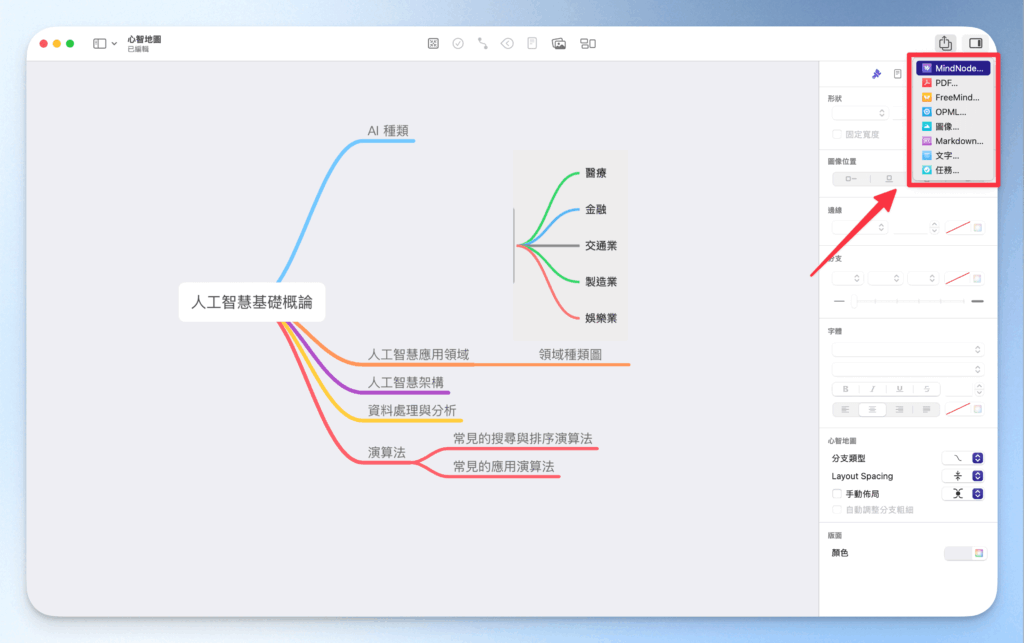Choose MindNode format in the export list
The width and height of the screenshot is (1024, 643).
[952, 68]
